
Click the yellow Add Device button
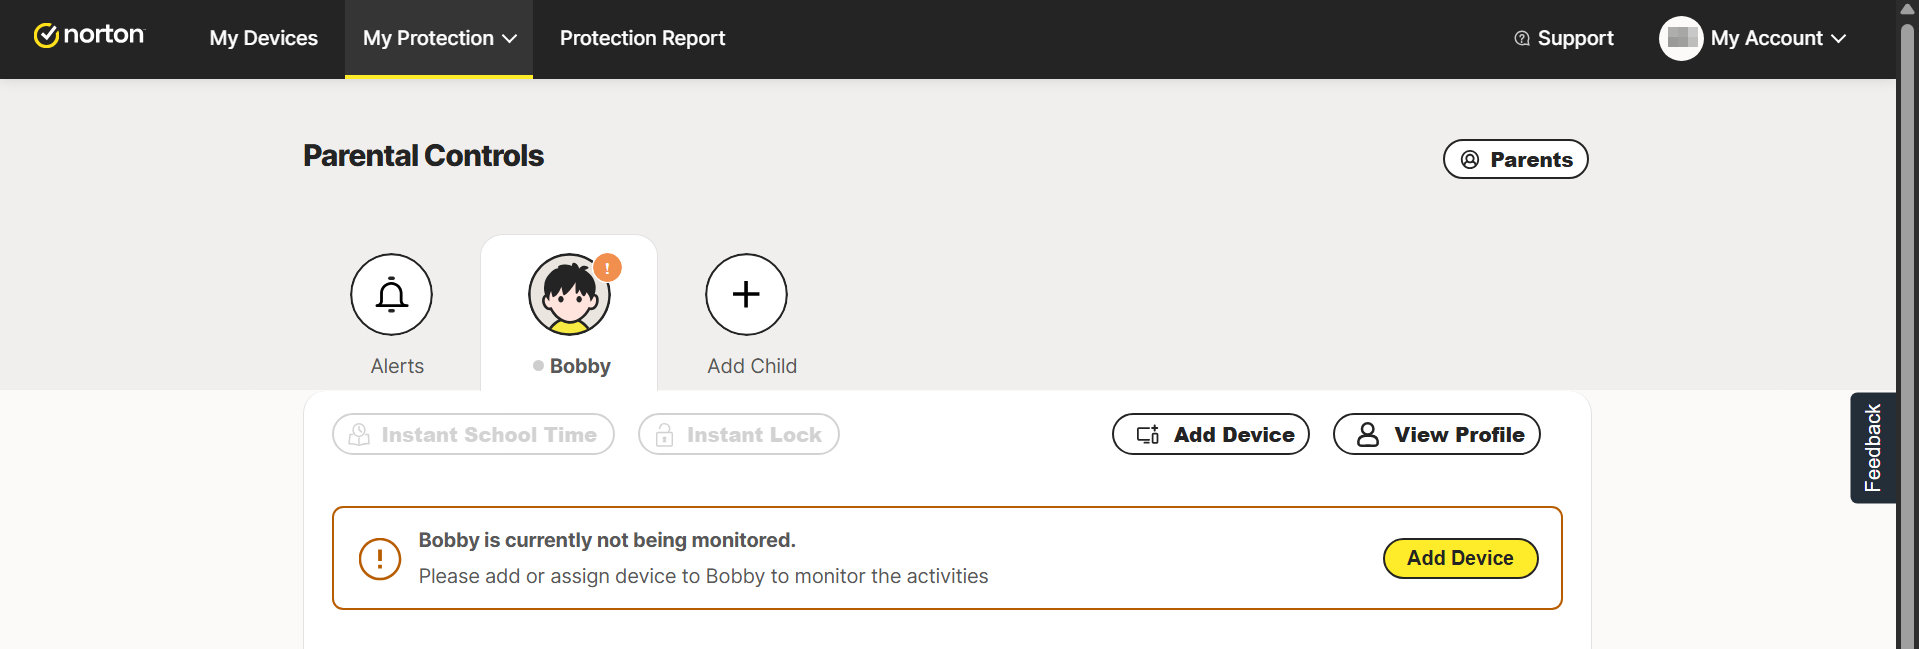coord(1459,558)
